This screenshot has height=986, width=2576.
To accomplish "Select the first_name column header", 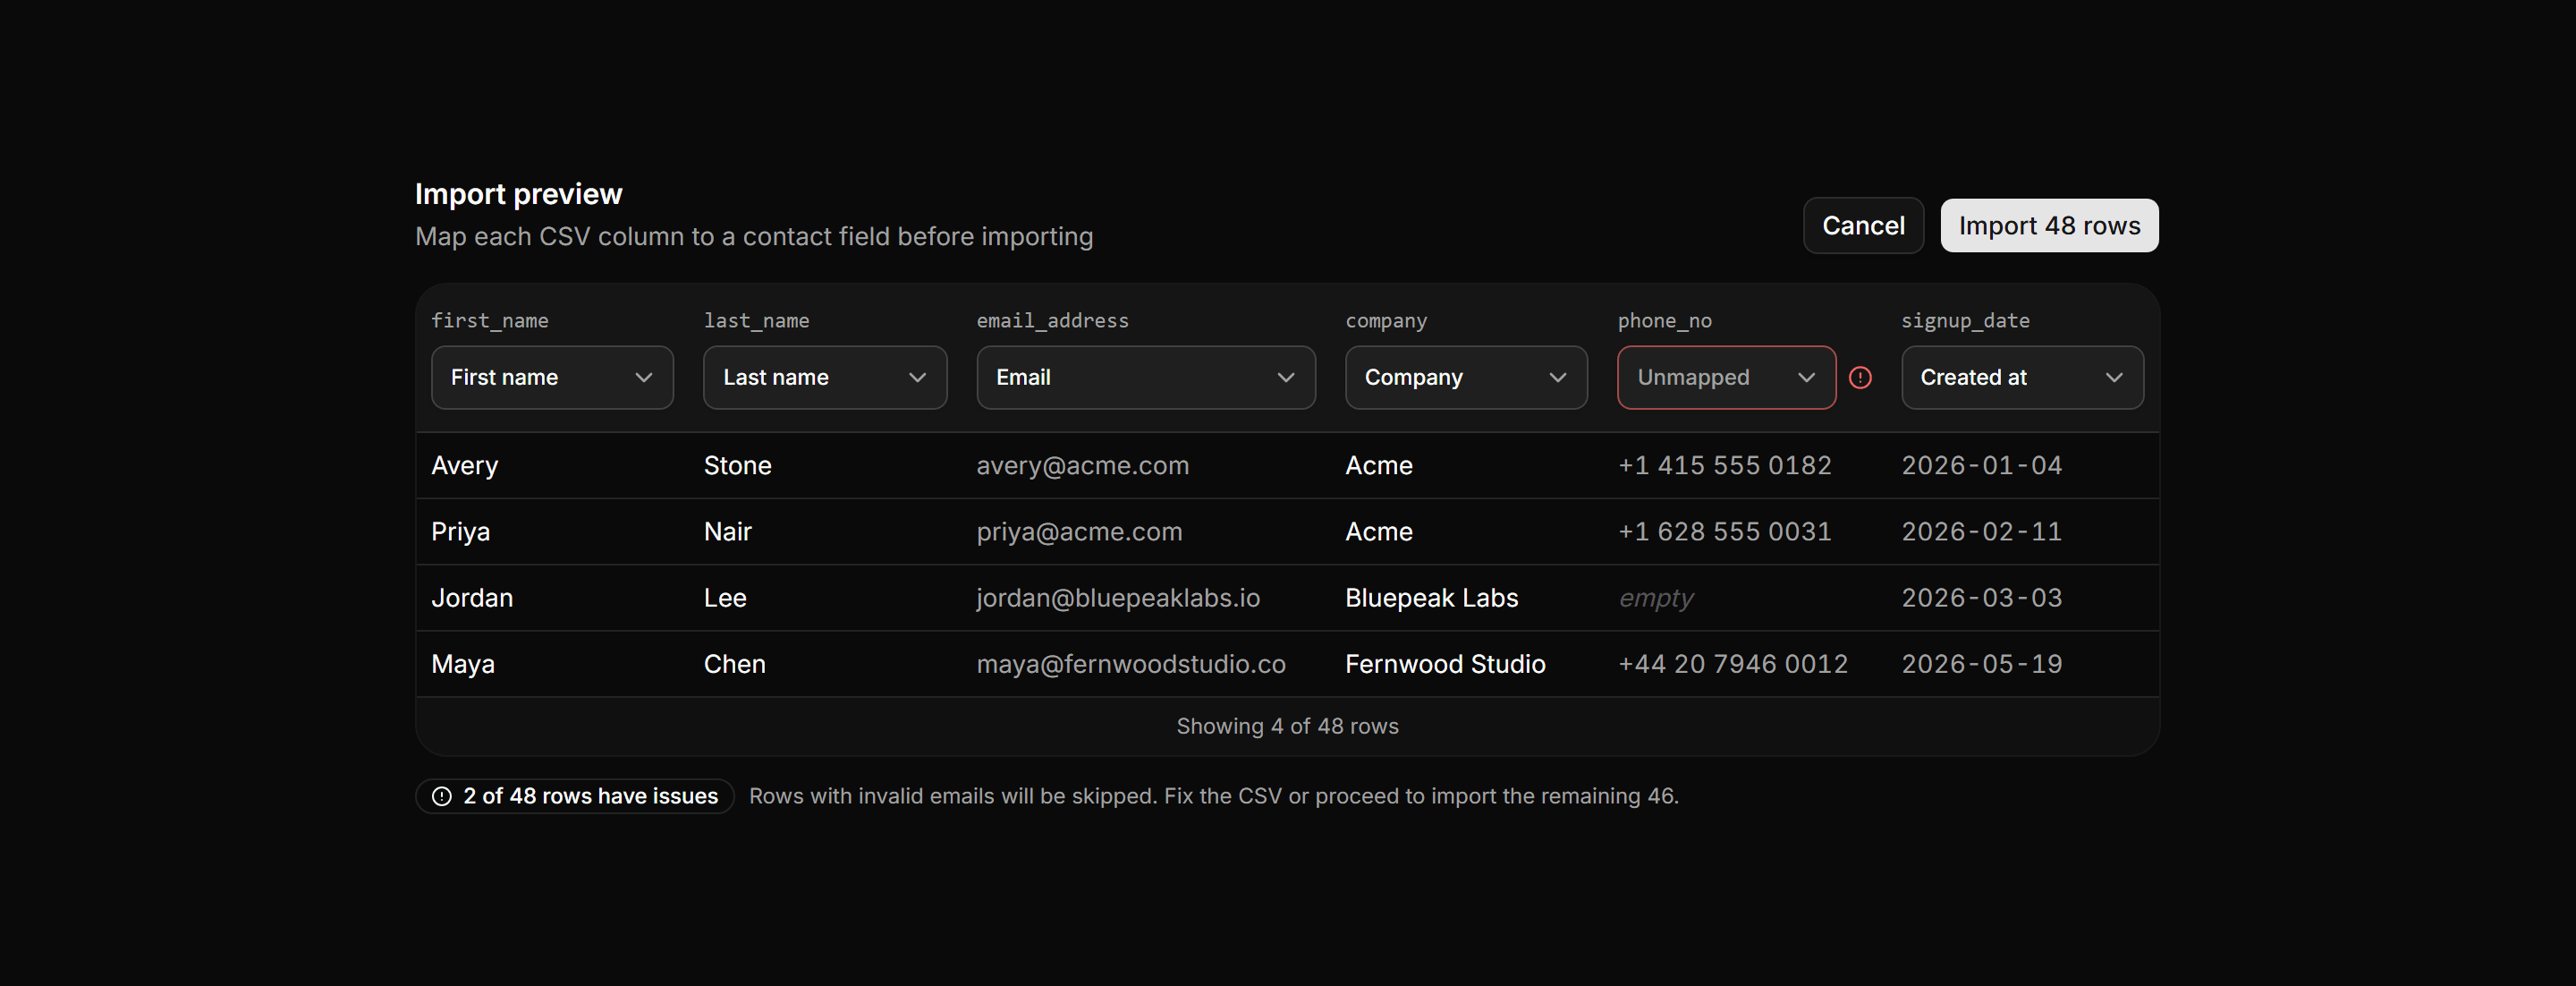I will click(490, 321).
